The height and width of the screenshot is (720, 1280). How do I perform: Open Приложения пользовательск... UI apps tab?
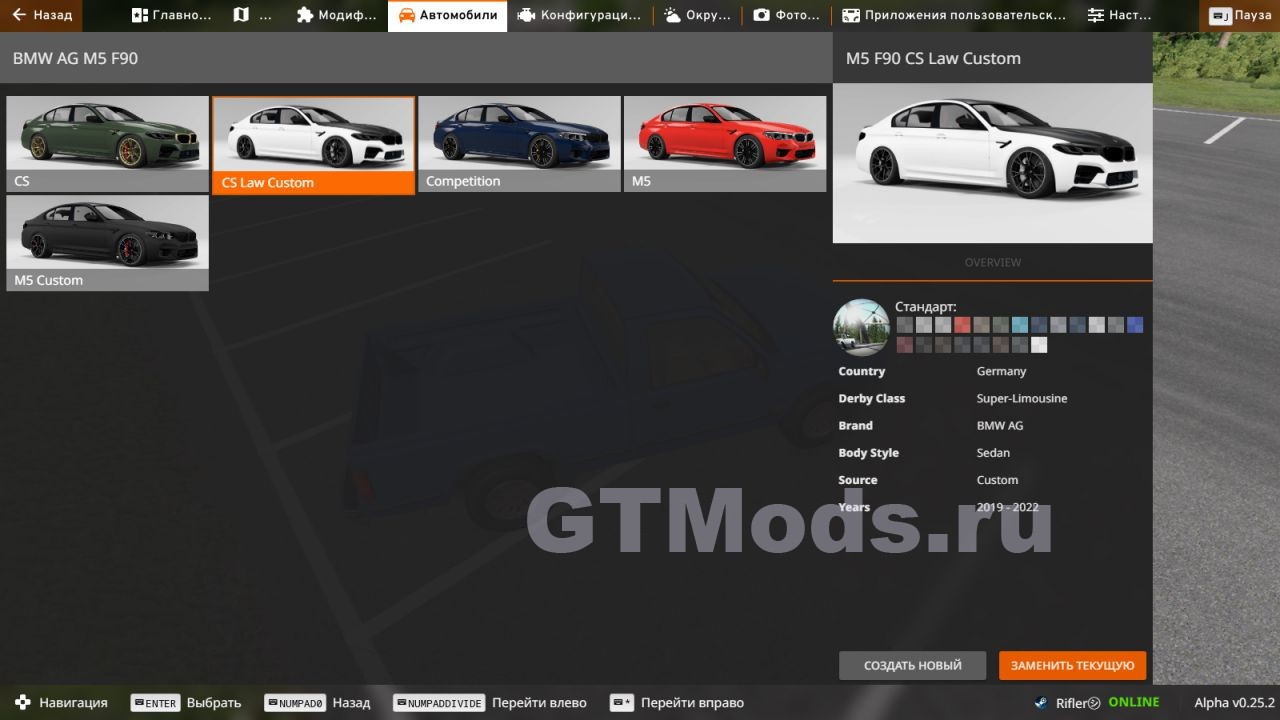954,15
